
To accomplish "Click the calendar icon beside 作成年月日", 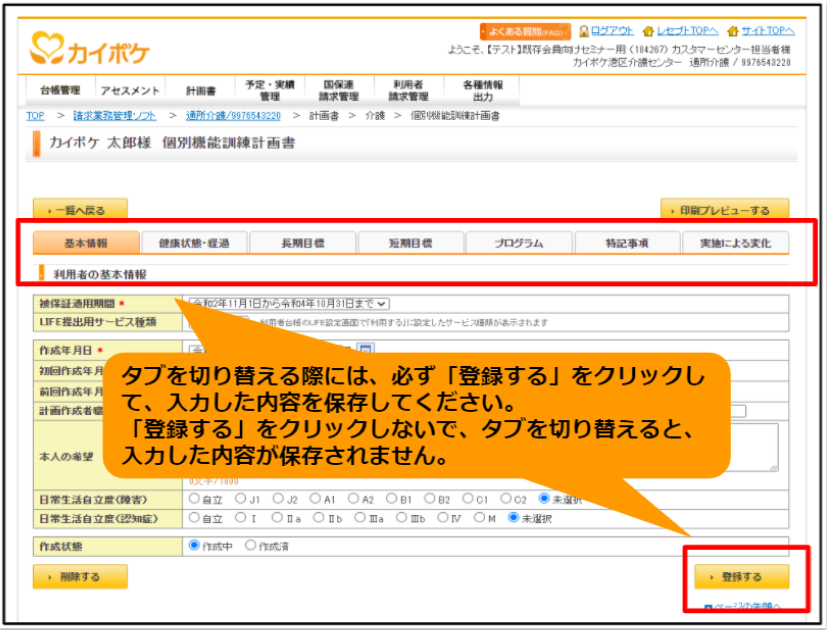I will point(366,349).
